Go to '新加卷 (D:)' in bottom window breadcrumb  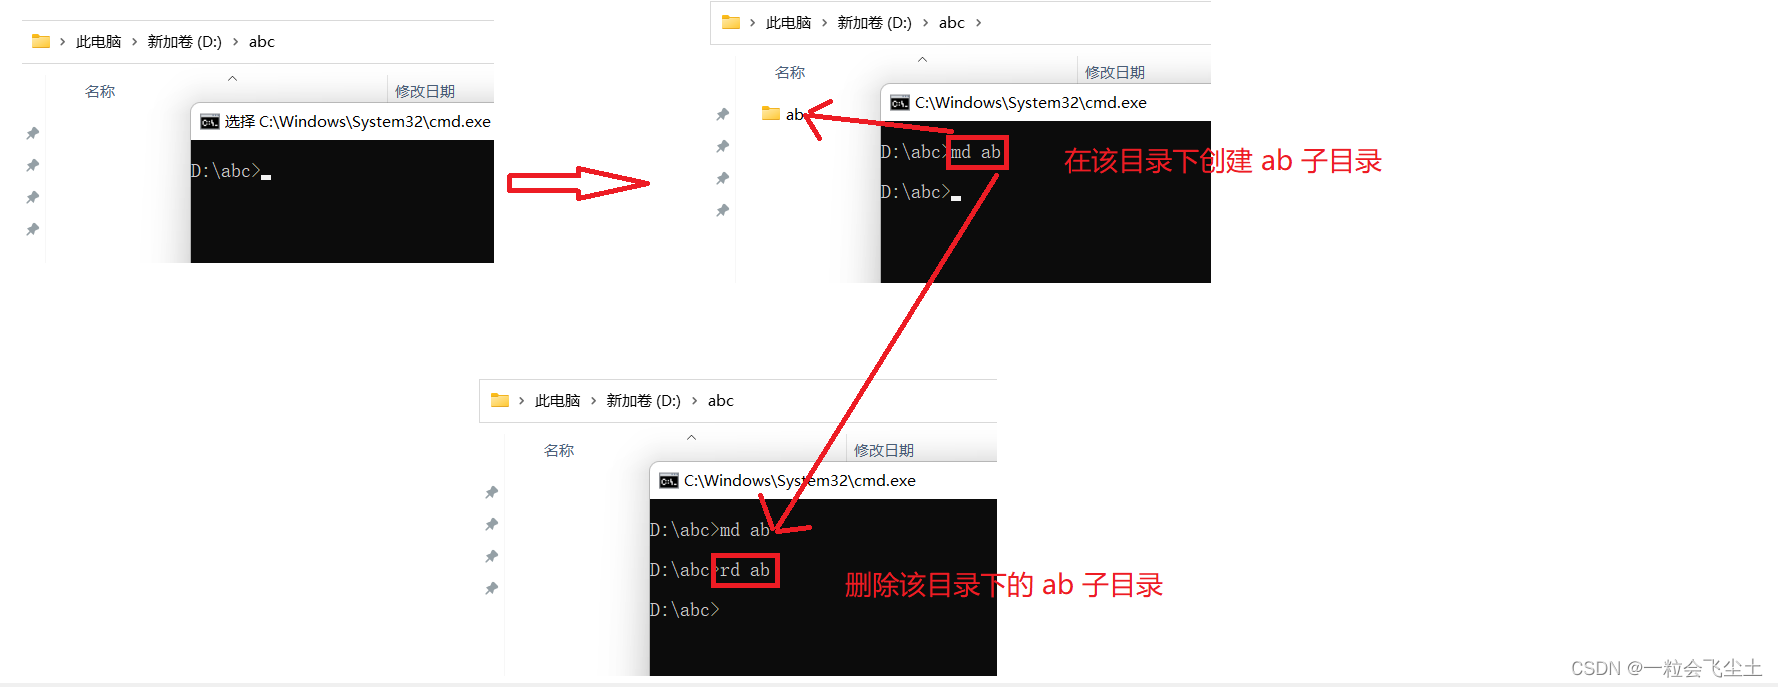pos(643,401)
